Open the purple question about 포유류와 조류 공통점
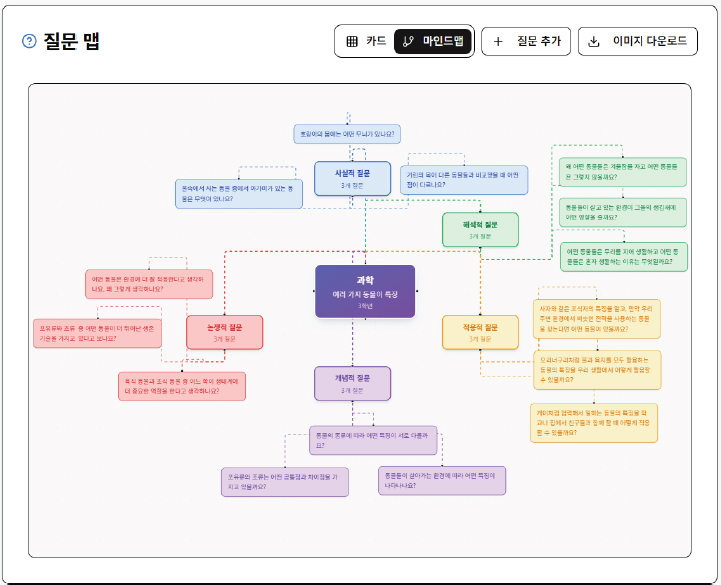This screenshot has height=585, width=721. 284,481
